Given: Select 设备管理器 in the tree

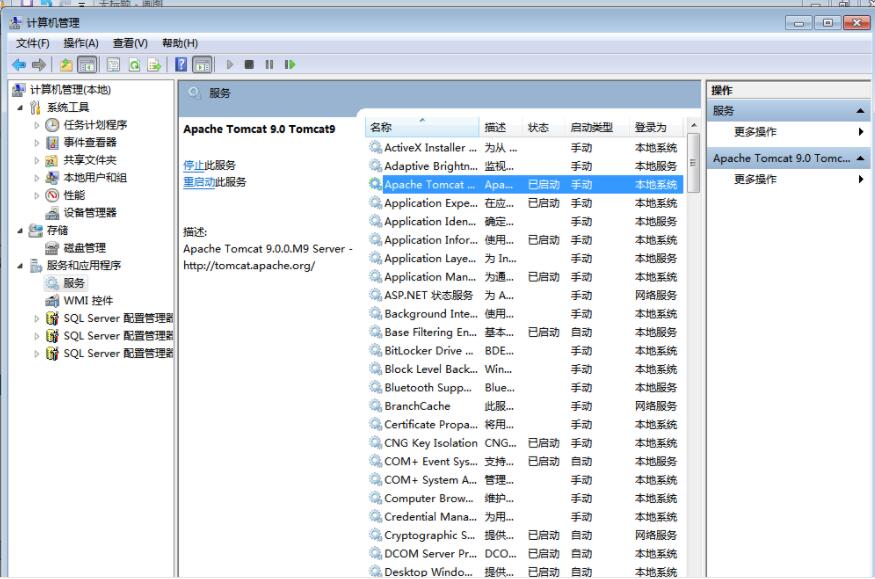Looking at the screenshot, I should (x=90, y=213).
